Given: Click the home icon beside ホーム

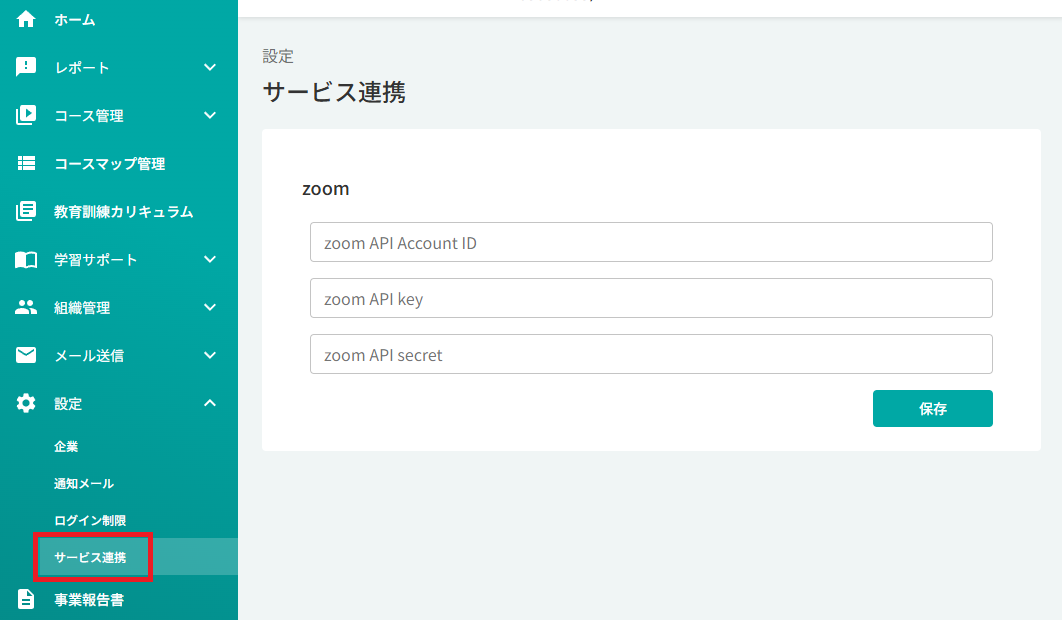Looking at the screenshot, I should (x=26, y=19).
